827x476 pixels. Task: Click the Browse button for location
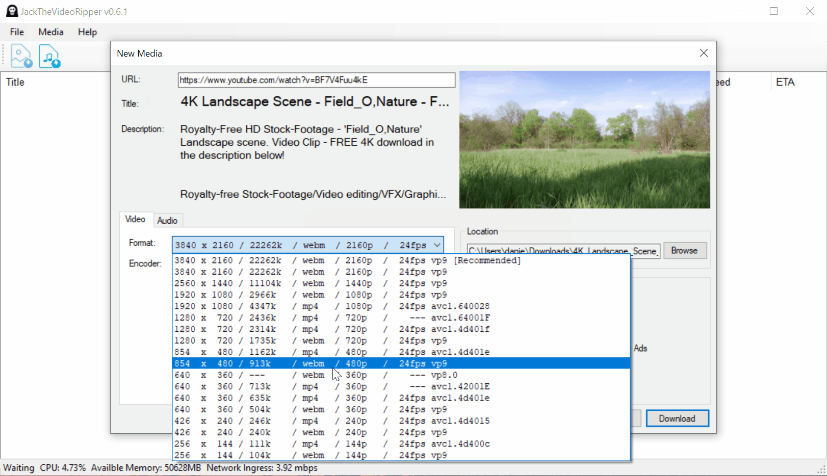[685, 251]
